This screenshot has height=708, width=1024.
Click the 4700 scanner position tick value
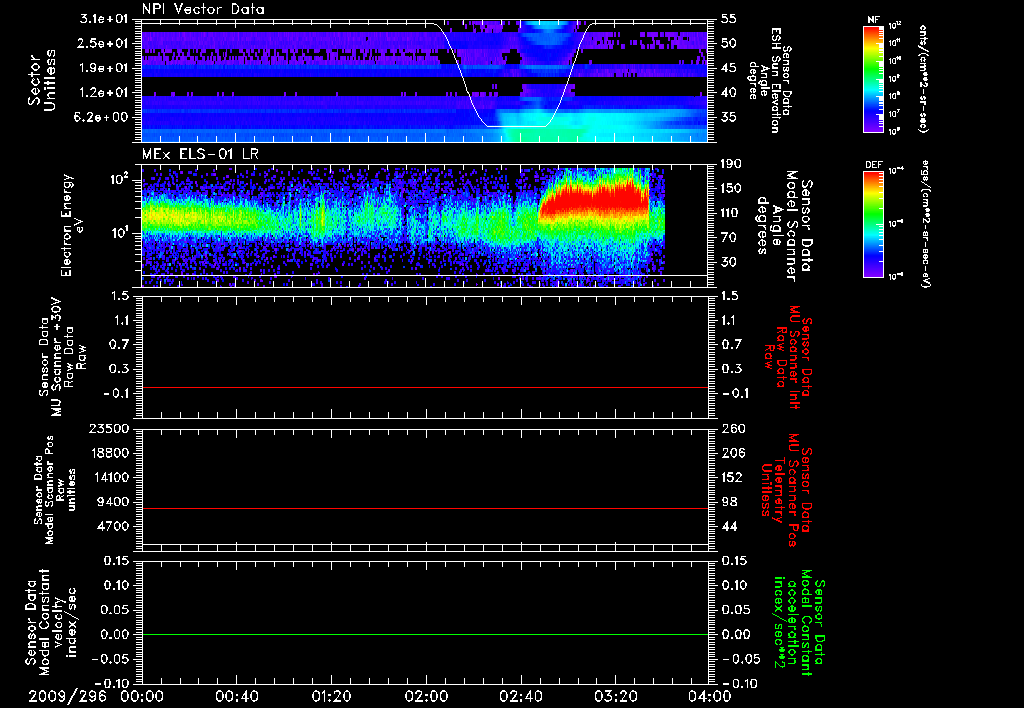click(x=114, y=526)
